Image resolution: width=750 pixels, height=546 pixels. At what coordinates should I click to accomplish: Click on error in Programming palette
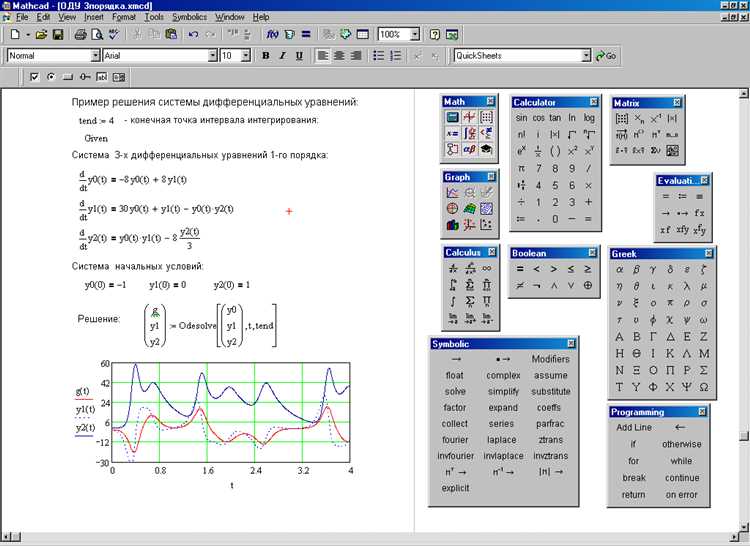pyautogui.click(x=682, y=495)
